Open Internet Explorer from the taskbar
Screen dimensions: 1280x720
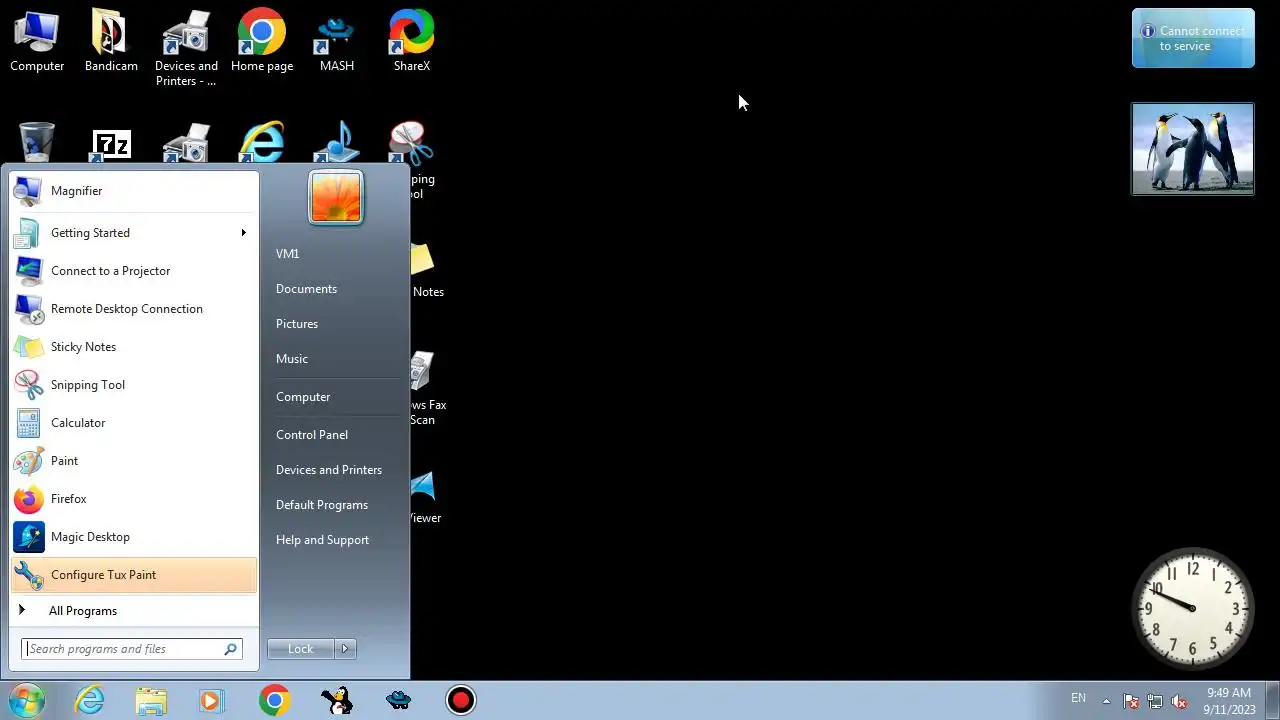90,700
